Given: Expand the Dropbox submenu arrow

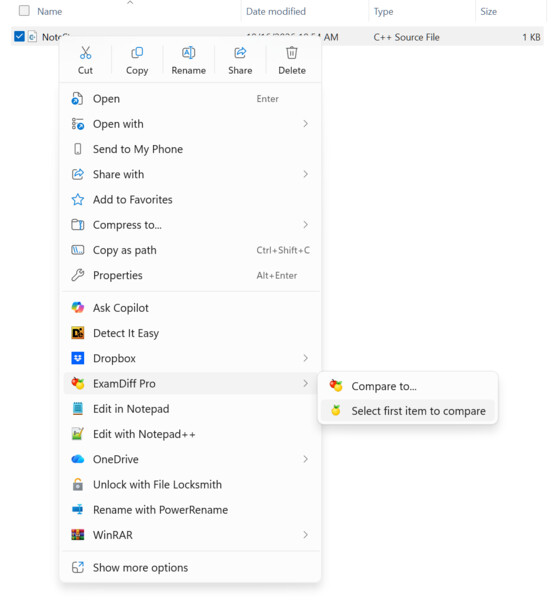Looking at the screenshot, I should click(306, 358).
